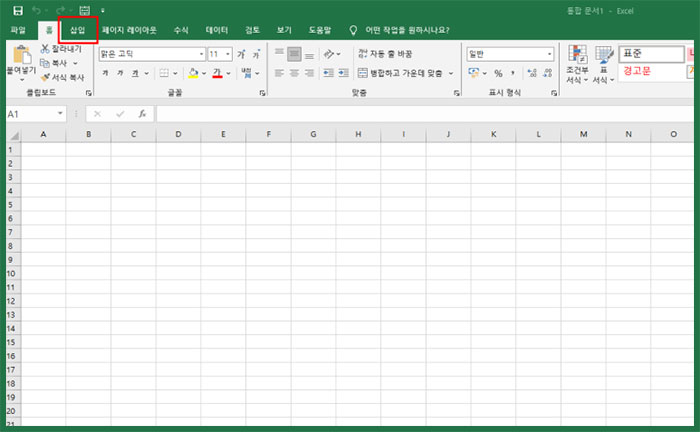Screen dimensions: 700x432
Task: Click the select-all corner triangle
Action: click(x=14, y=135)
